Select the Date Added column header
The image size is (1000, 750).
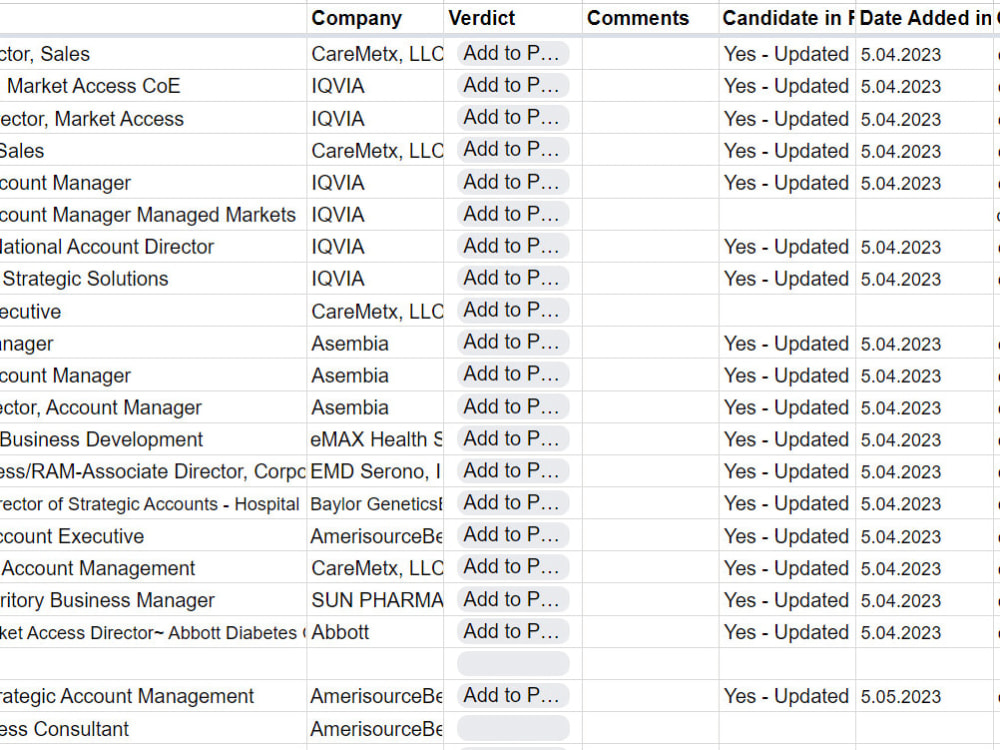927,18
